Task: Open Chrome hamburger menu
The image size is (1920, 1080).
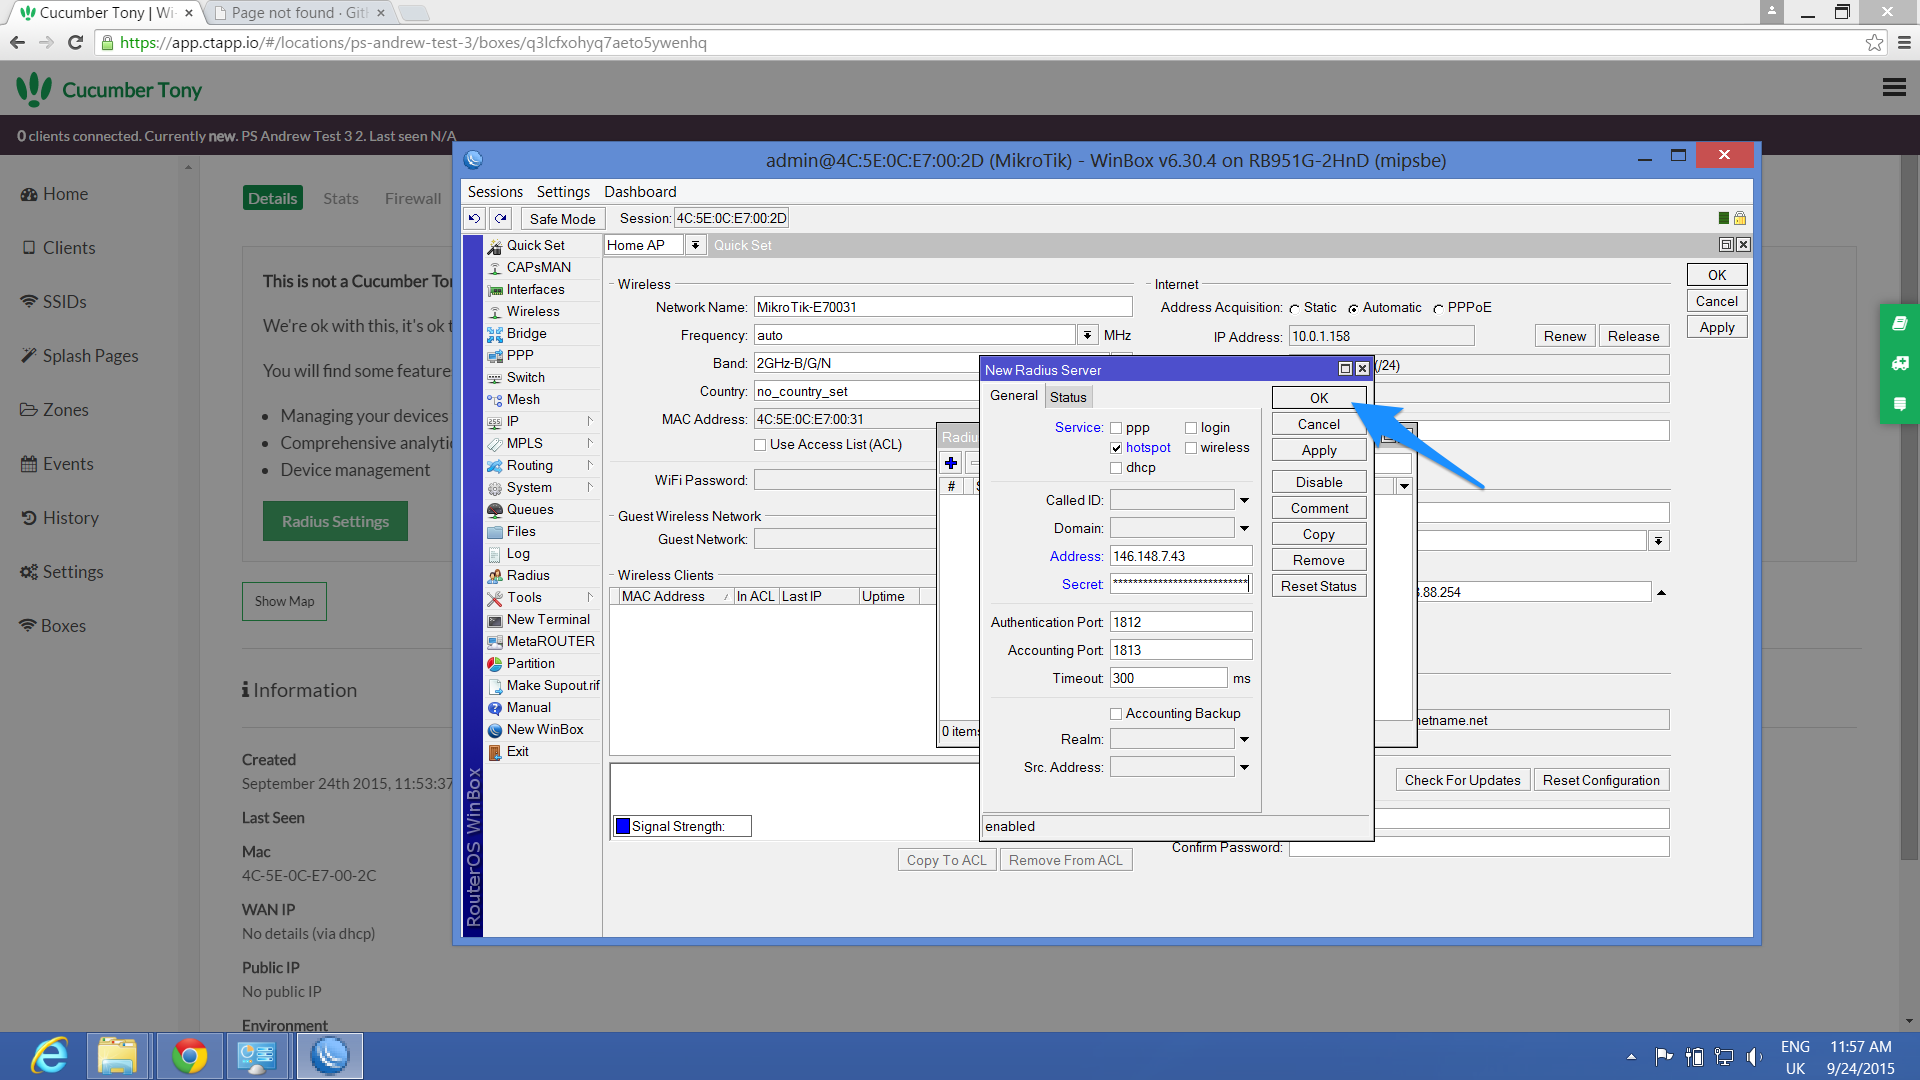Action: tap(1904, 43)
